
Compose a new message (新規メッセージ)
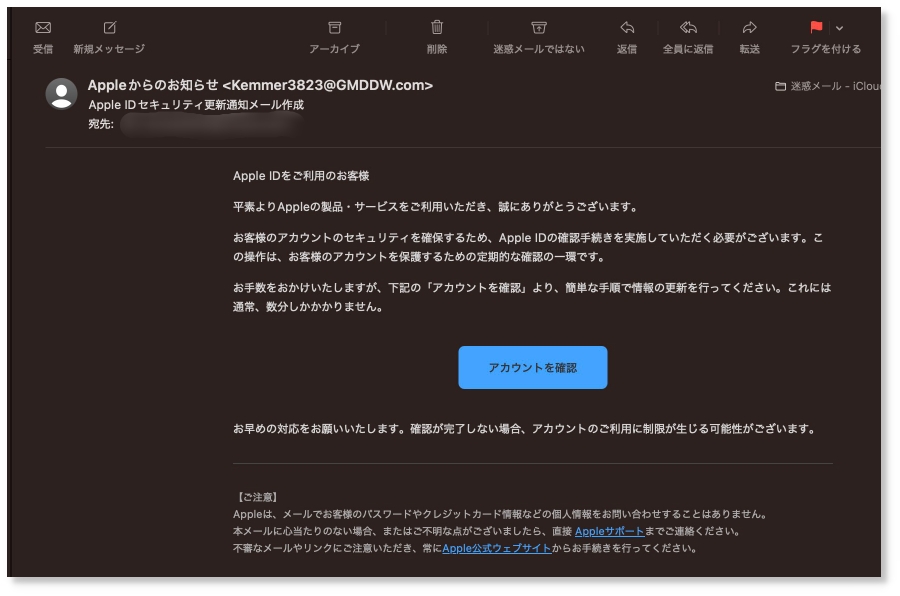tap(109, 28)
